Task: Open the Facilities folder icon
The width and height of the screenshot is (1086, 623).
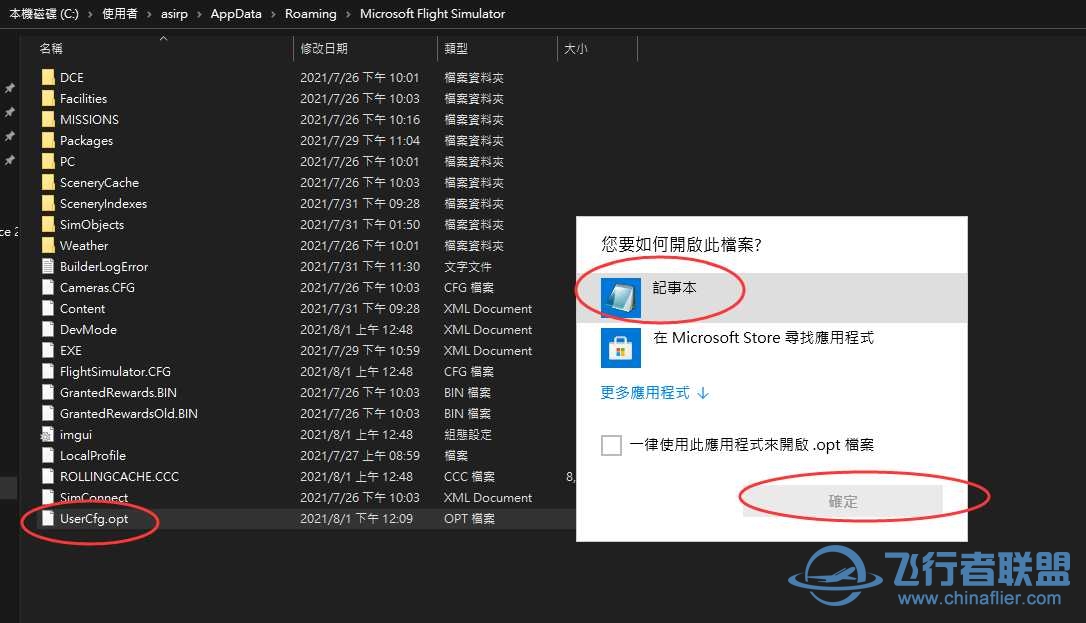Action: (48, 98)
